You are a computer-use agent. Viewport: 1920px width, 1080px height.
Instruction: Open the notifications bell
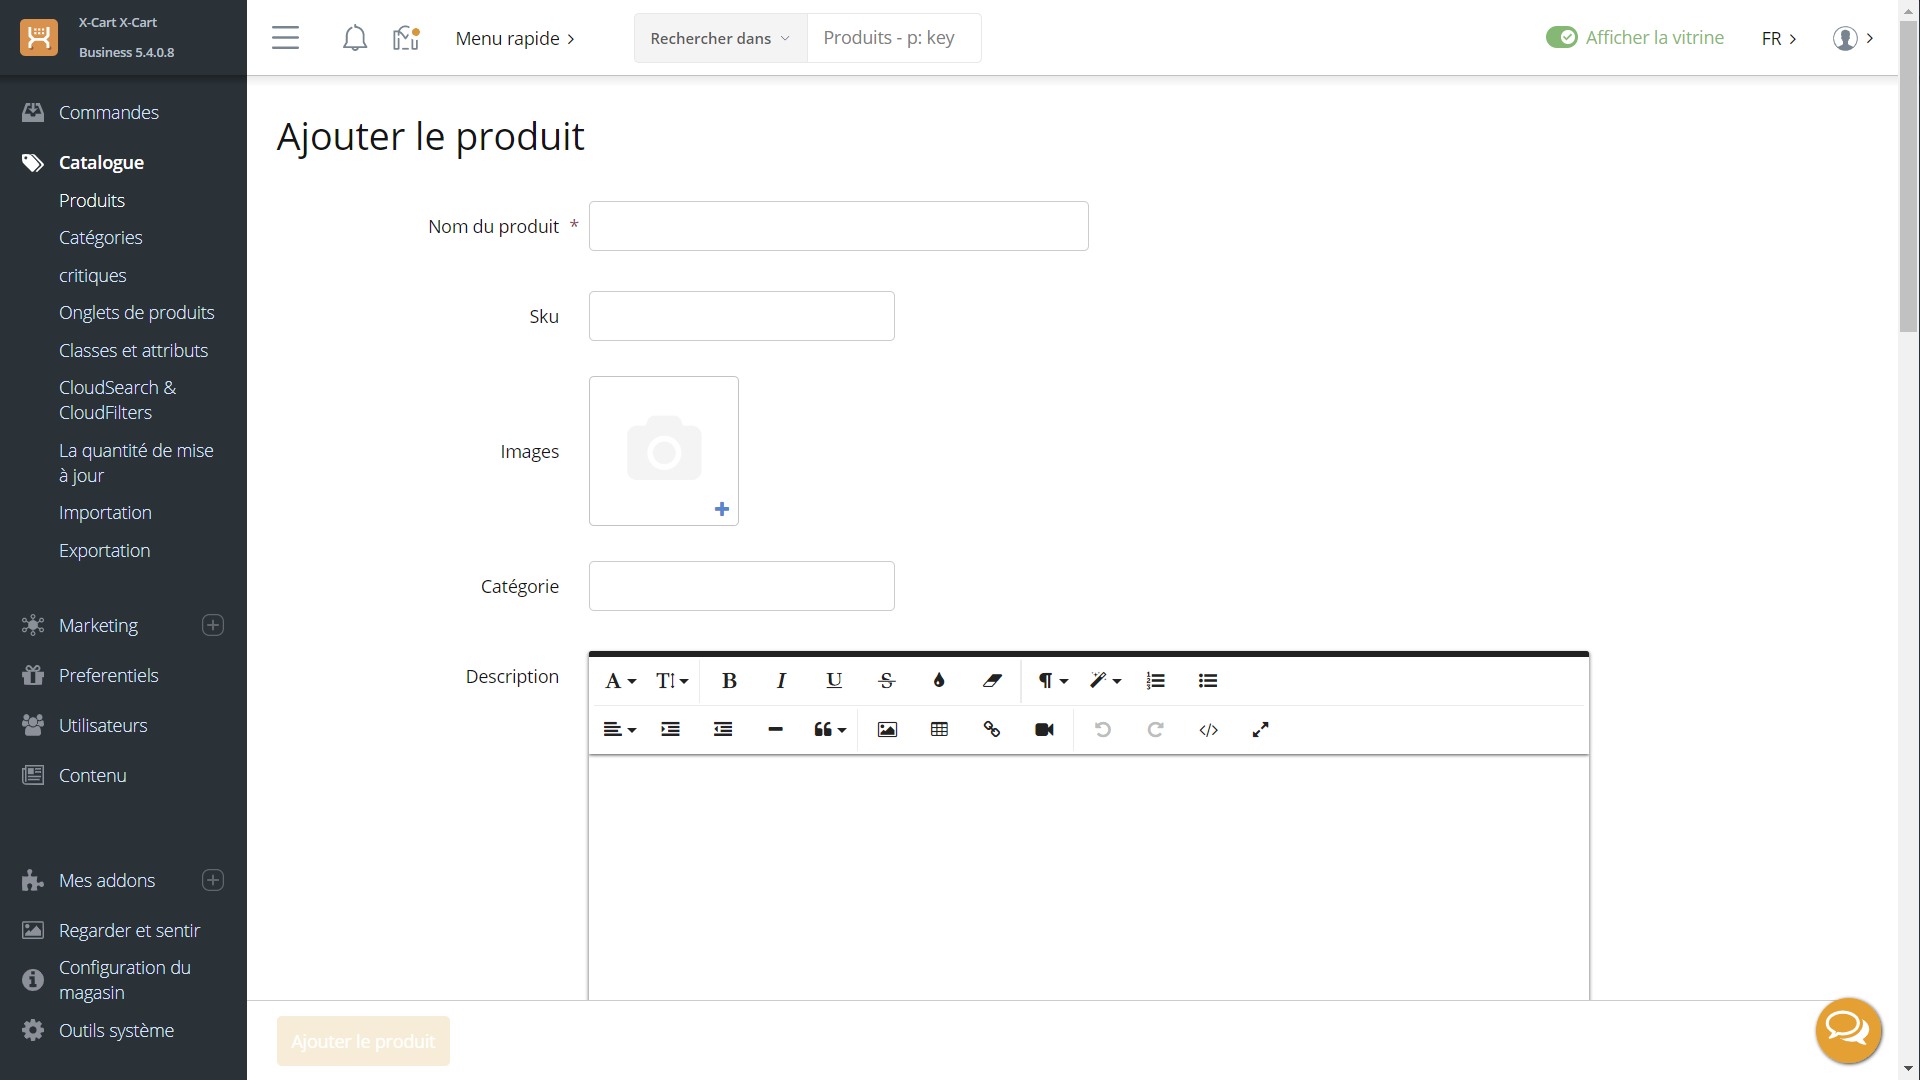[x=354, y=38]
